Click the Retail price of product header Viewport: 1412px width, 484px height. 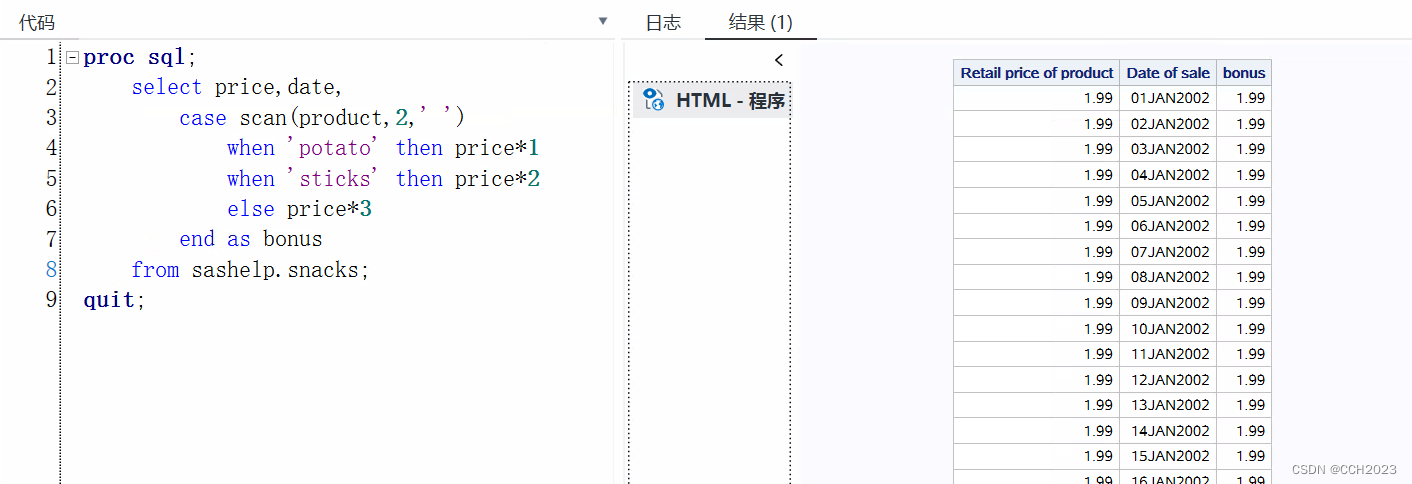(x=1036, y=72)
